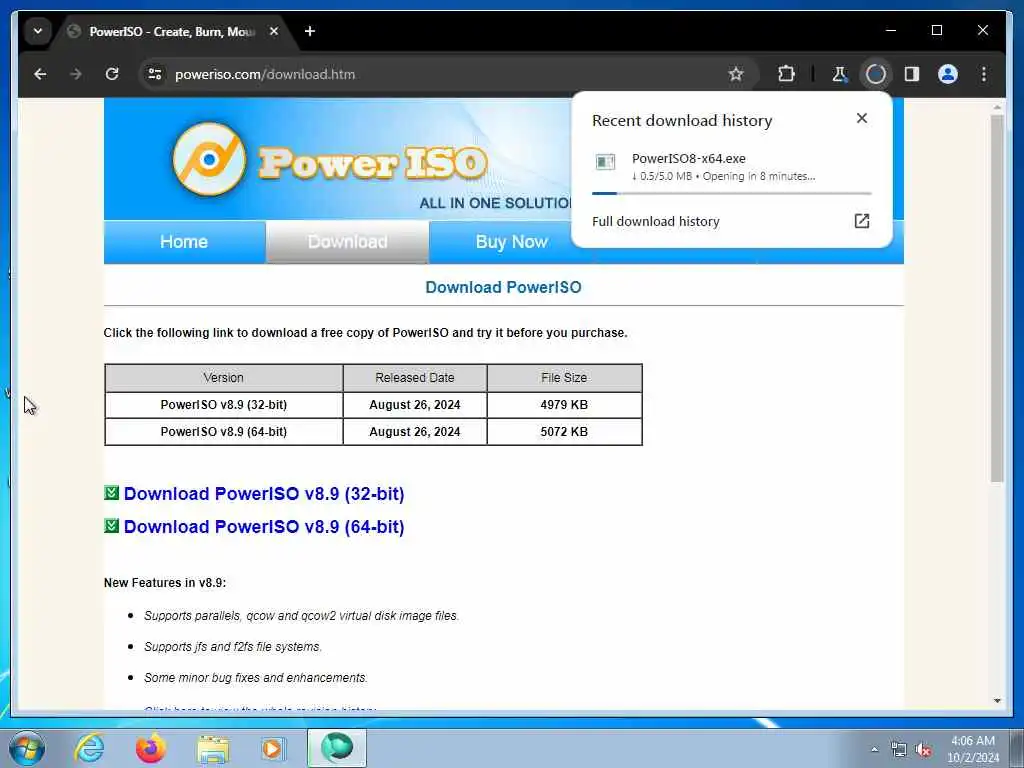Screen dimensions: 1024x768
Task: Show hidden system tray icons
Action: point(874,750)
